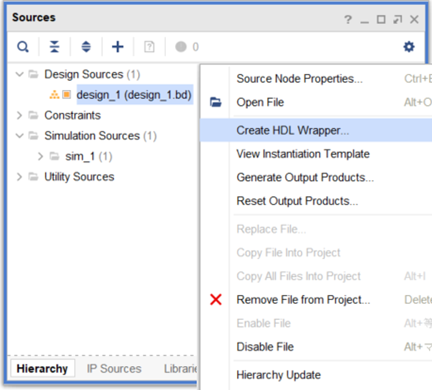This screenshot has height=390, width=432.
Task: Add sources with the plus icon
Action: tap(118, 47)
